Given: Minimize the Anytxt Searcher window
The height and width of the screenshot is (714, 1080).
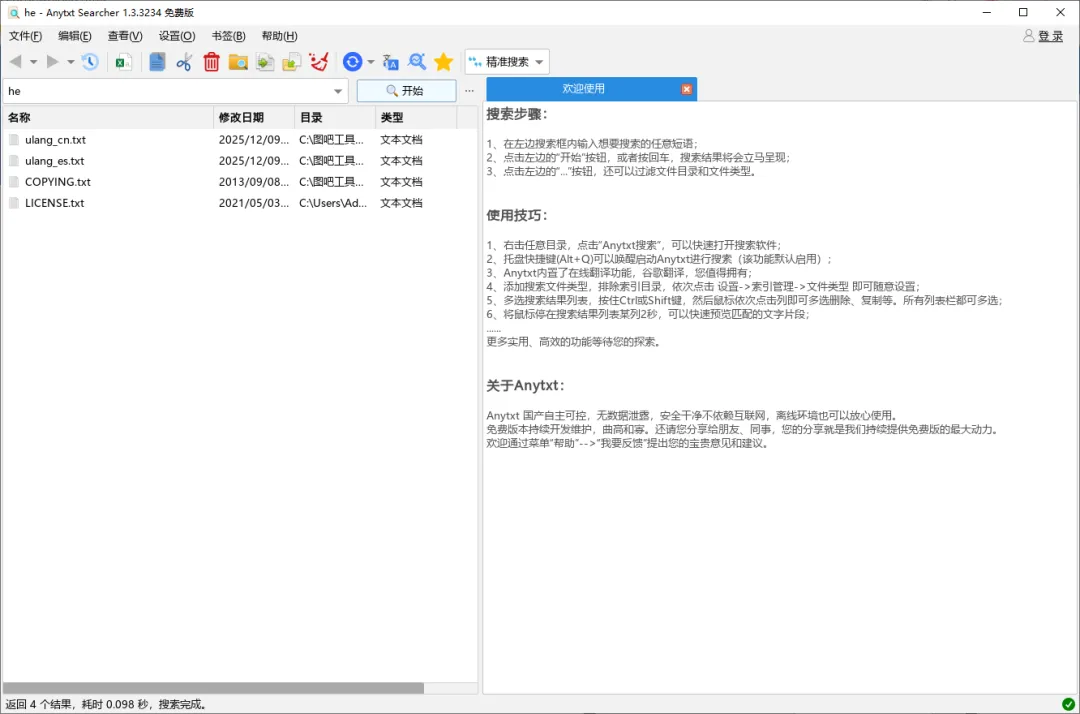Looking at the screenshot, I should pos(986,12).
